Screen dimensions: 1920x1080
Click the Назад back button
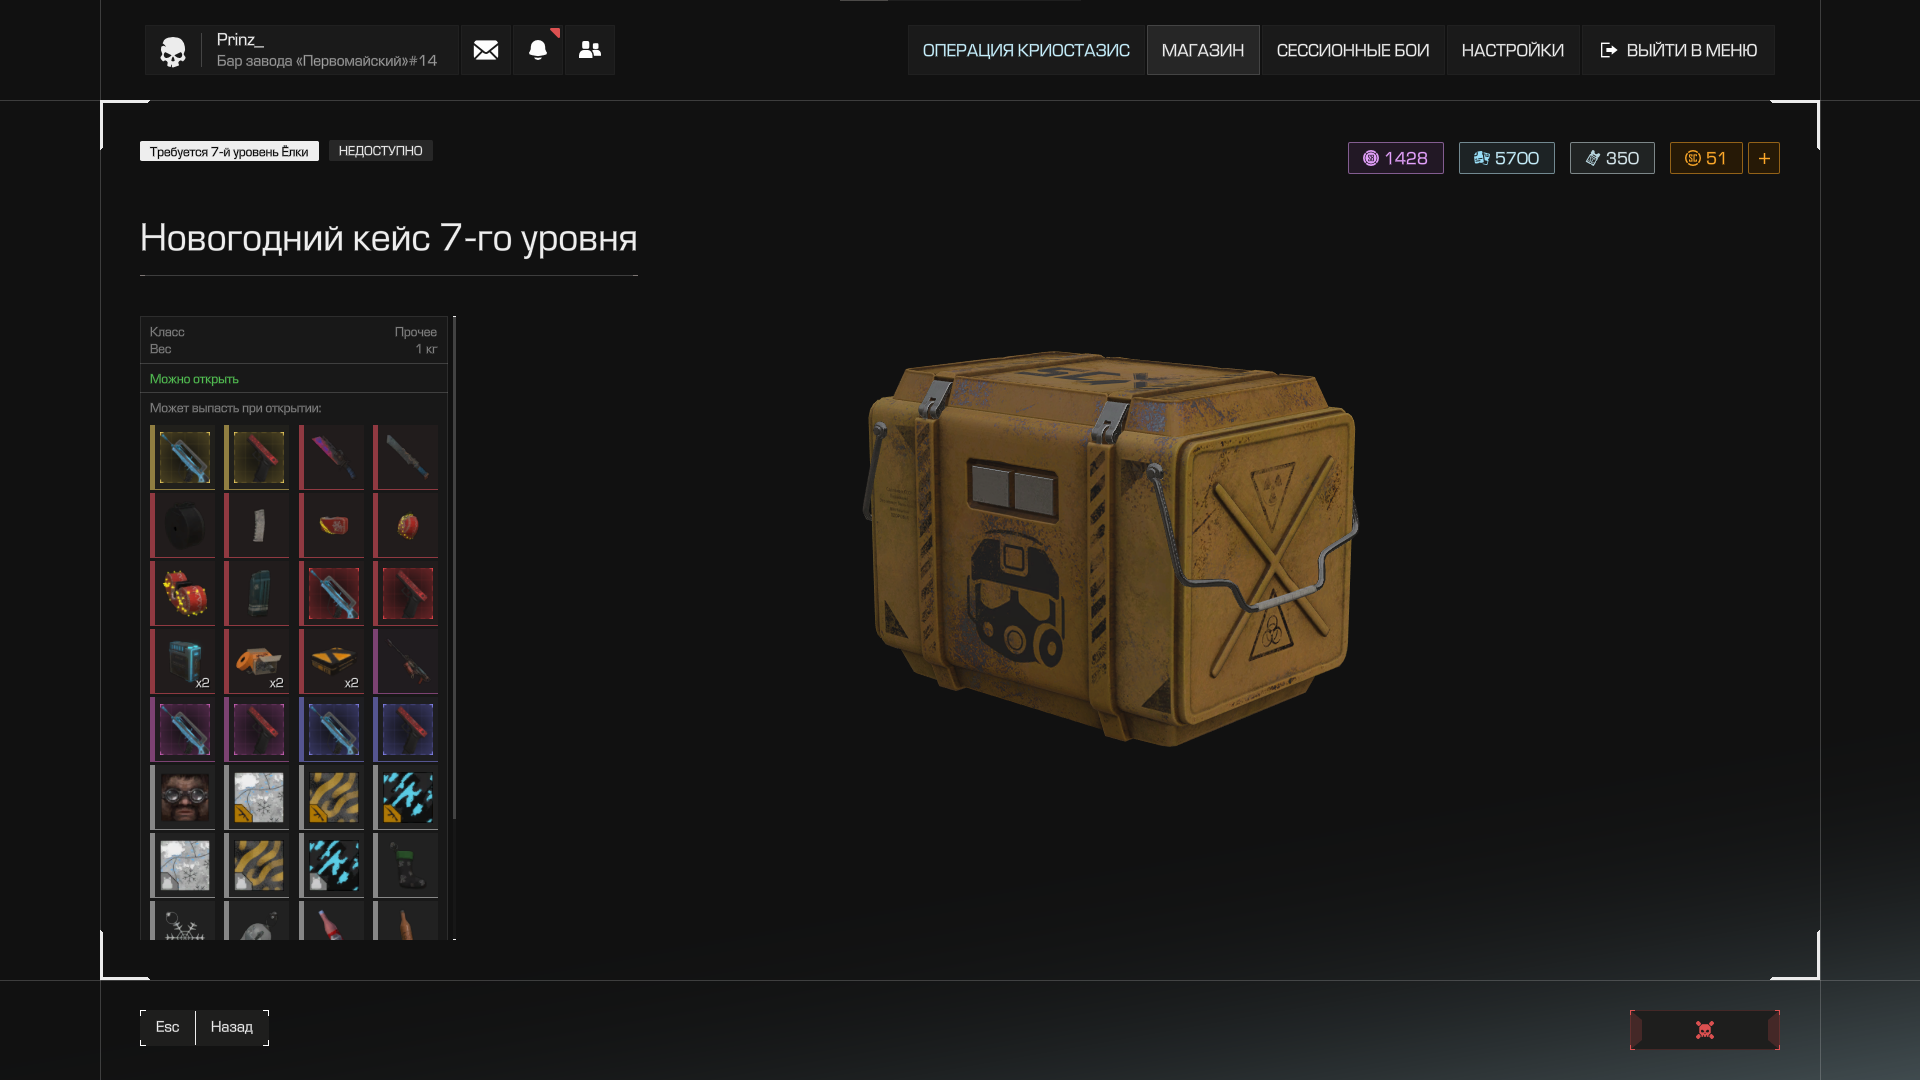(232, 1027)
